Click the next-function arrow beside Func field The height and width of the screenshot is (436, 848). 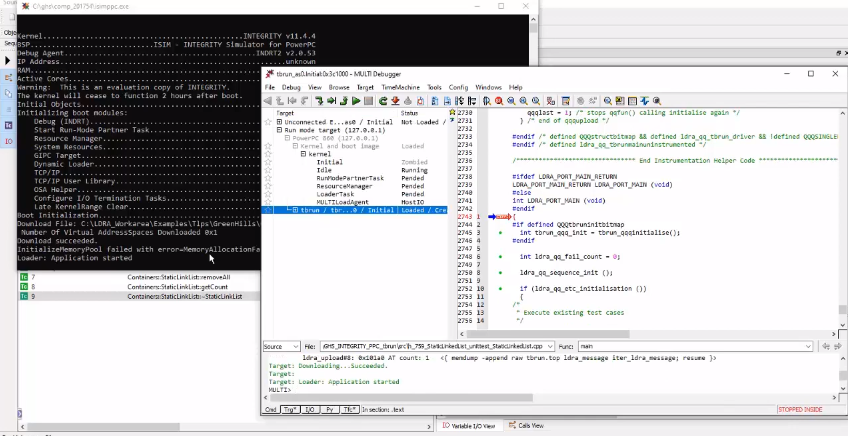coord(838,346)
